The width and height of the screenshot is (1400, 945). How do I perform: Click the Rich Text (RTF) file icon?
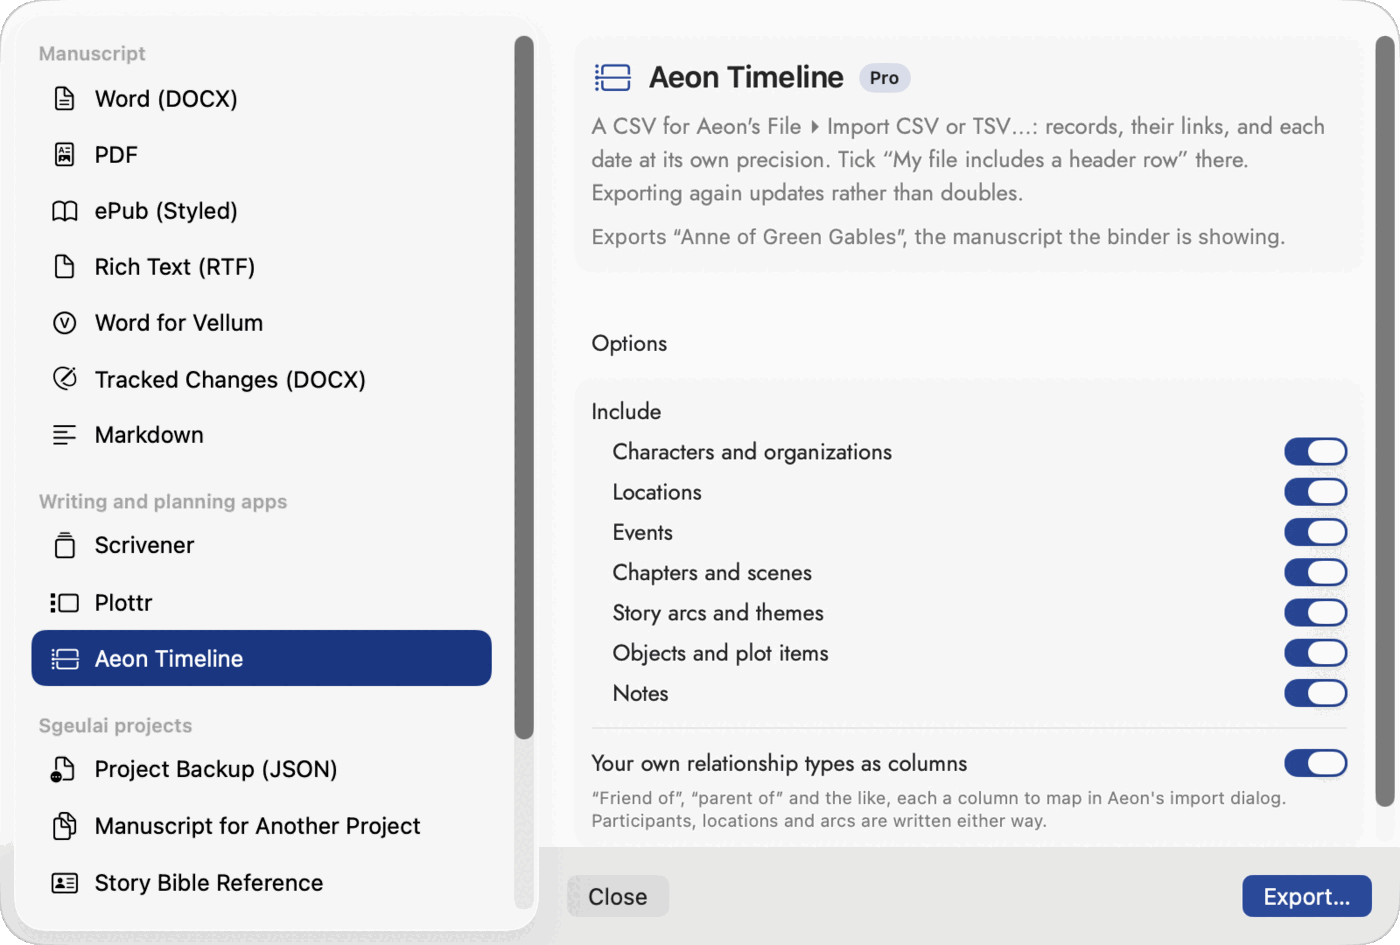[64, 267]
